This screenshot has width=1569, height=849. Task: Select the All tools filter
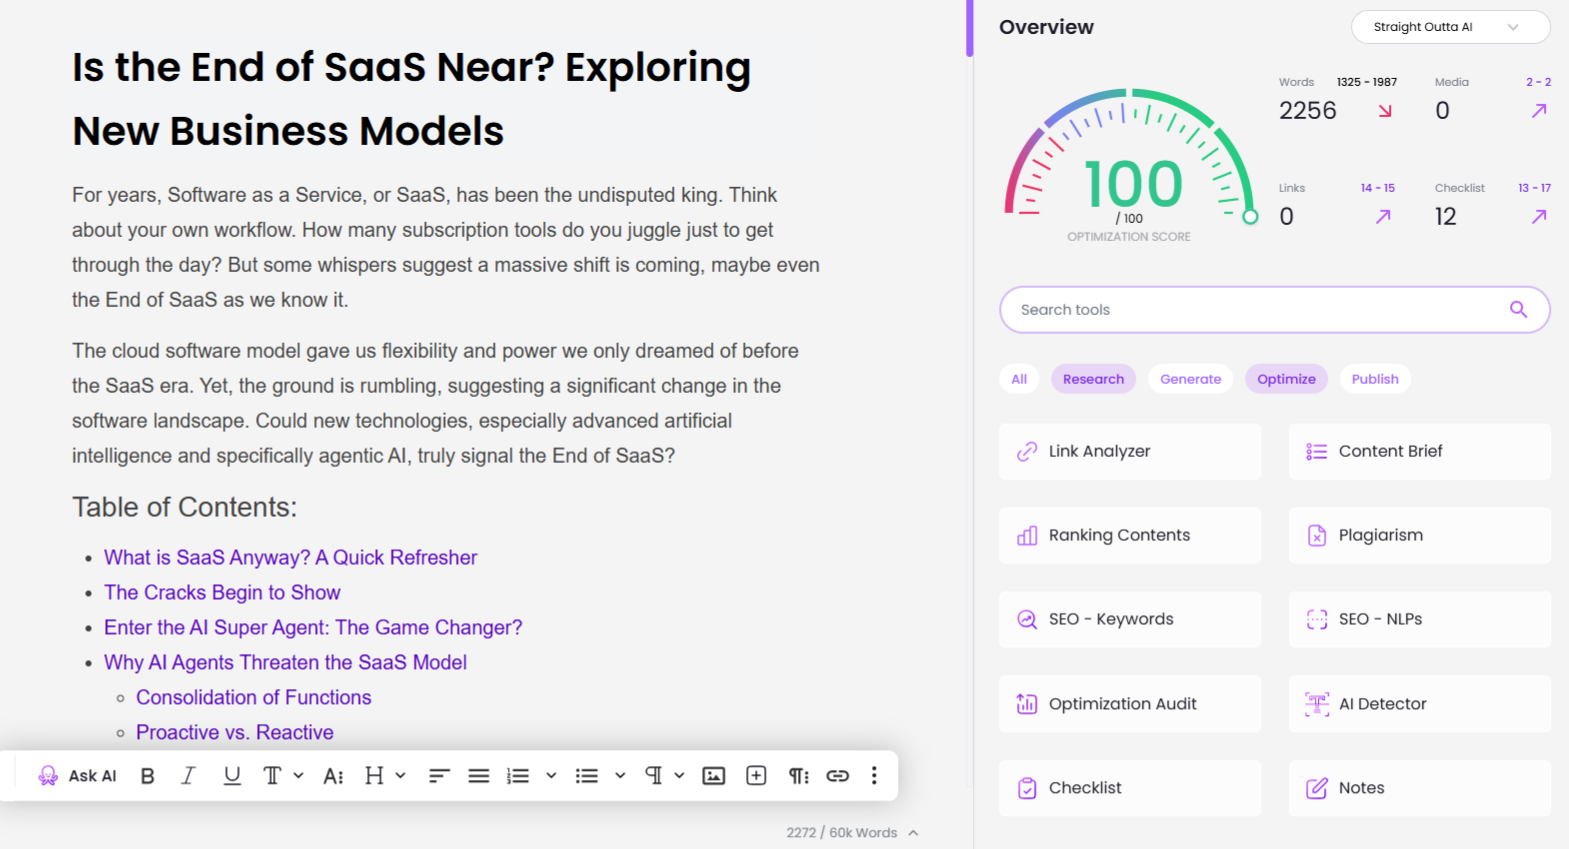(1019, 379)
